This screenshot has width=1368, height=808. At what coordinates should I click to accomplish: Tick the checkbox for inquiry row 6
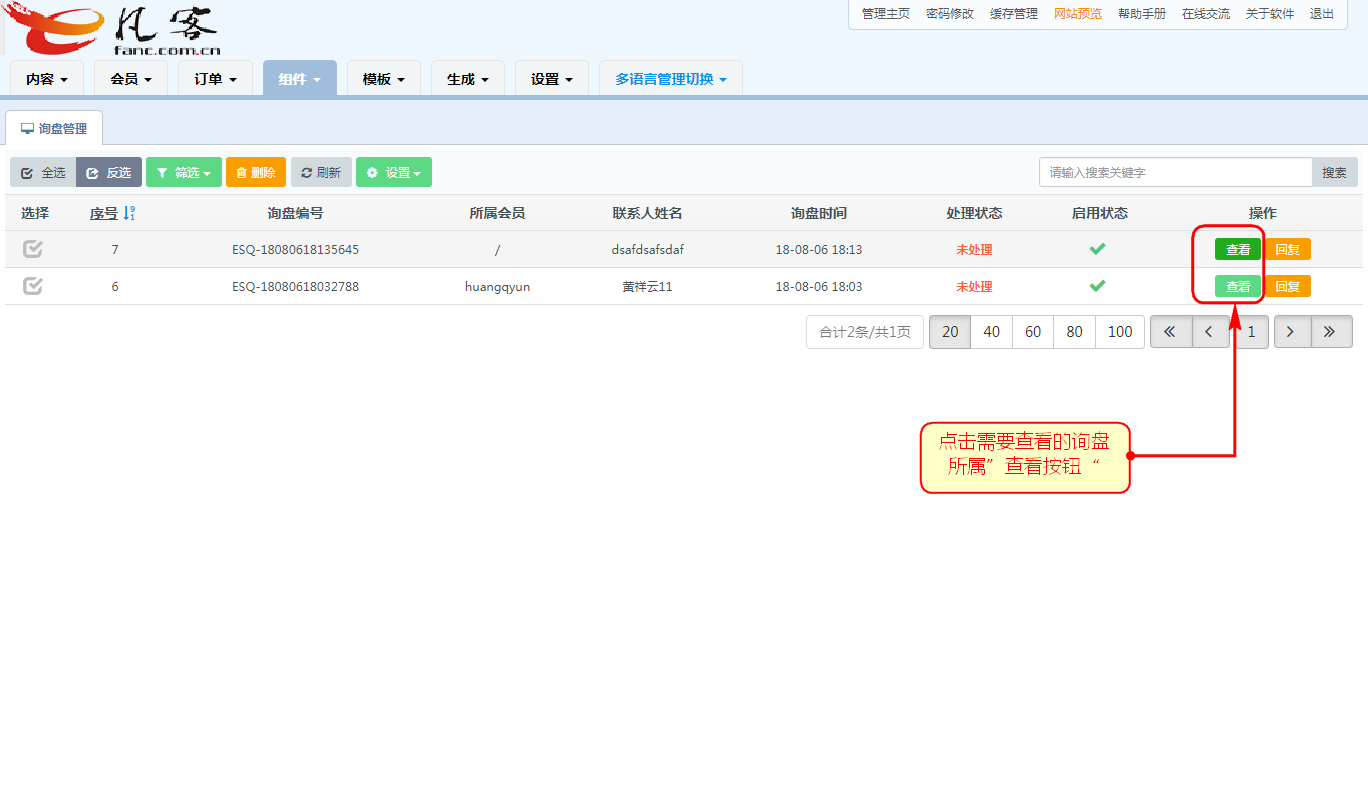(33, 286)
